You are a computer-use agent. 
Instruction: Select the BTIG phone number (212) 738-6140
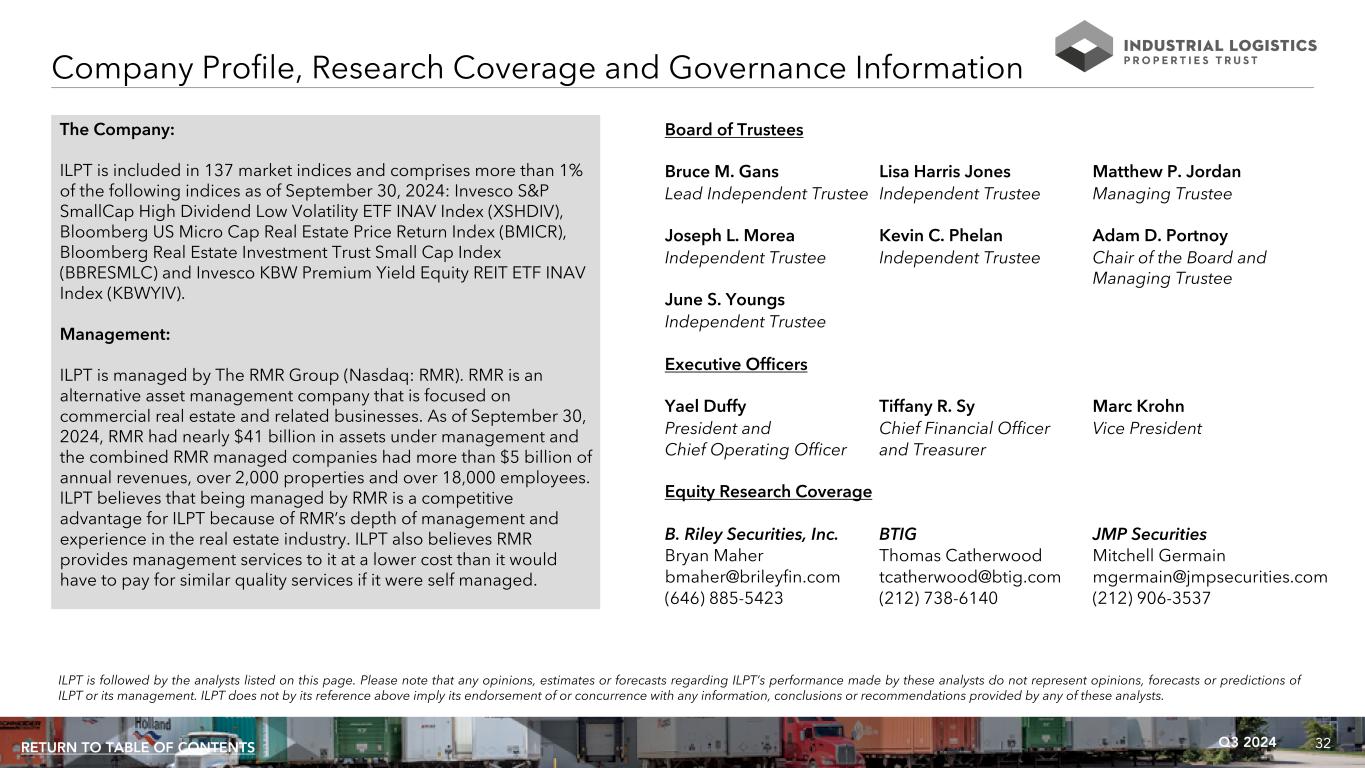pyautogui.click(x=938, y=599)
